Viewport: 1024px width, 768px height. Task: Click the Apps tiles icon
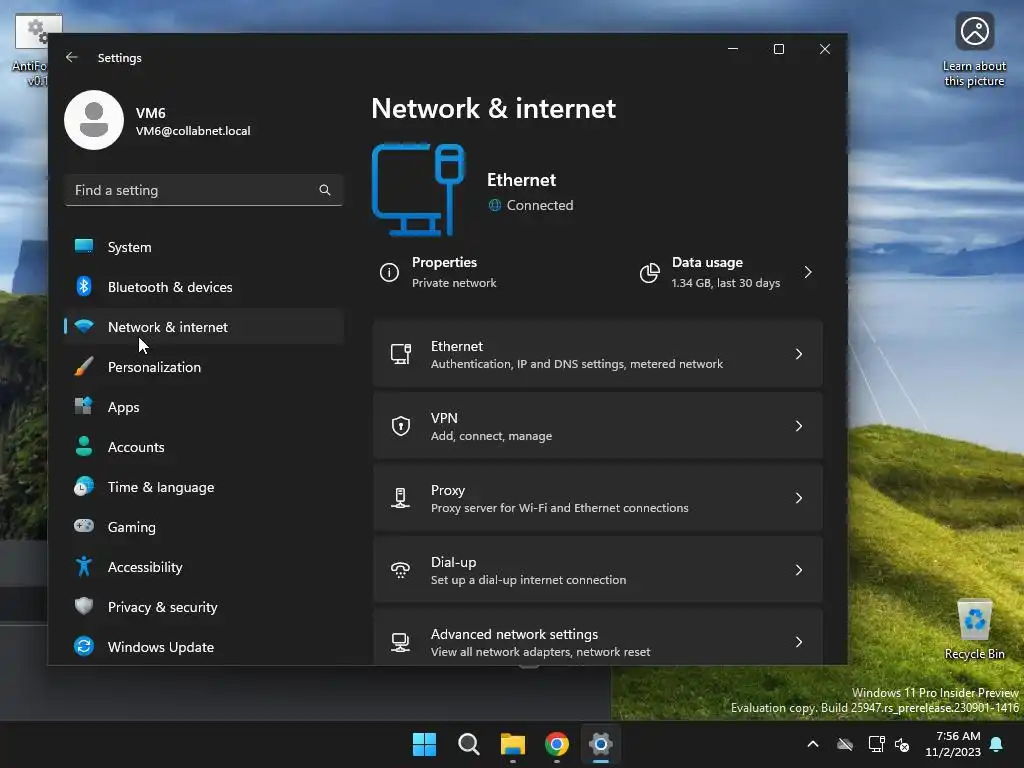tap(84, 406)
